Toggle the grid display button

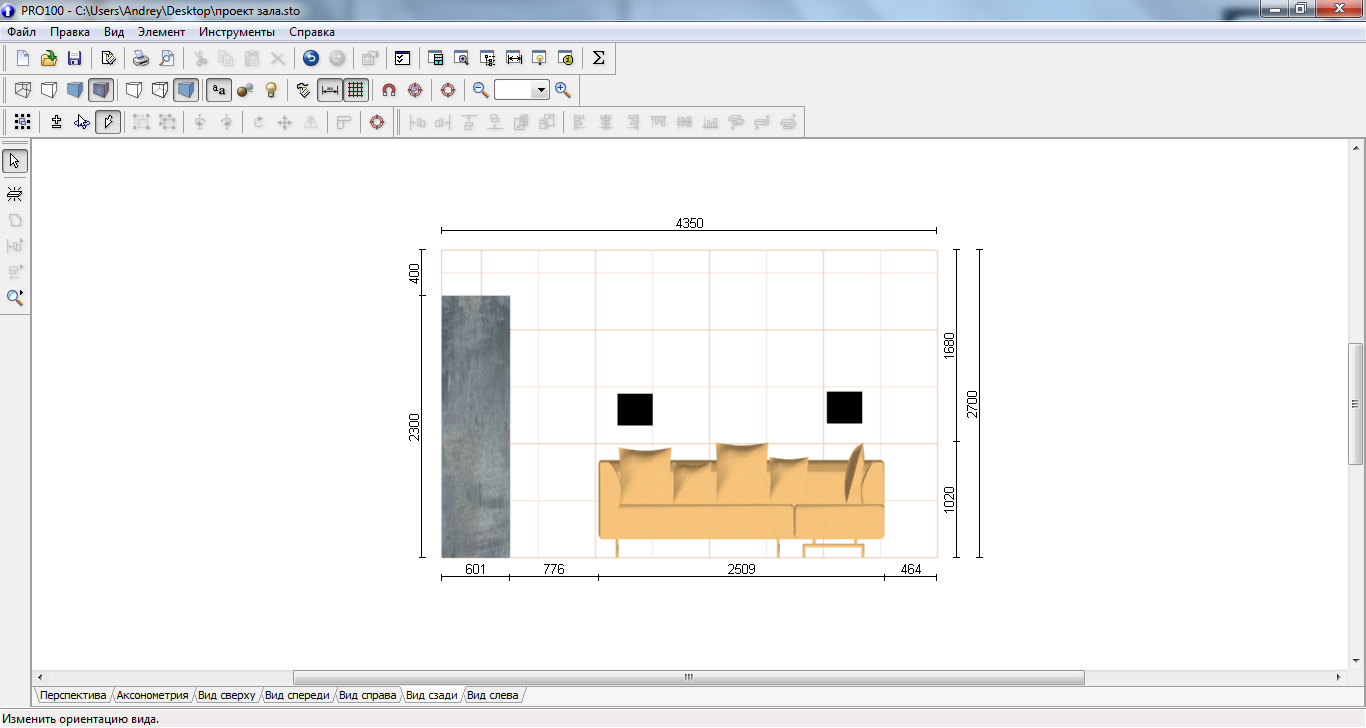tap(355, 90)
